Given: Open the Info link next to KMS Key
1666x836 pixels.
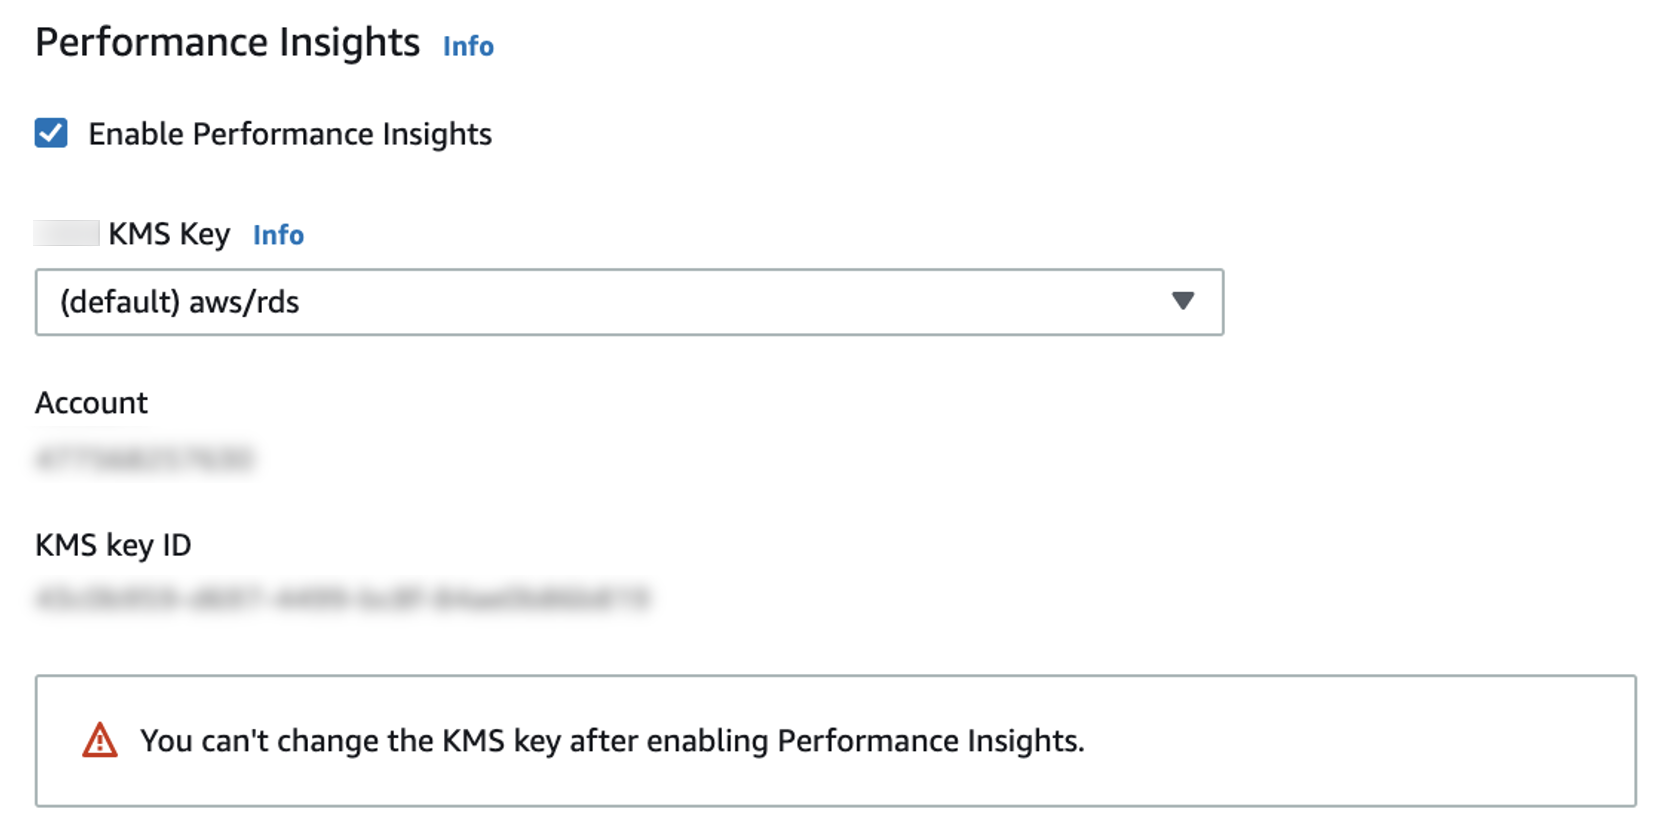Looking at the screenshot, I should [x=278, y=235].
